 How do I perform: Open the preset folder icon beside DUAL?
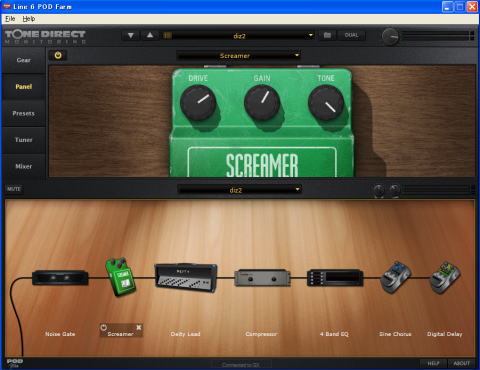tap(327, 35)
